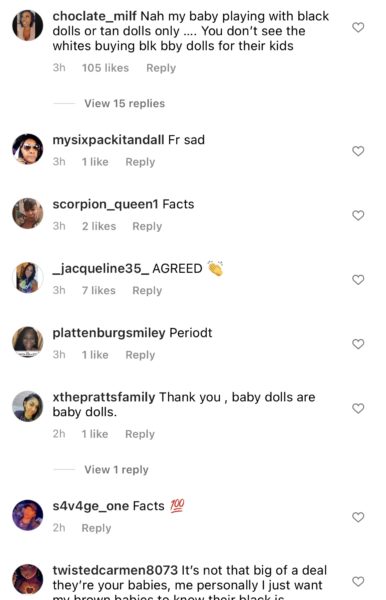The height and width of the screenshot is (600, 386).
Task: Expand View 1 reply
Action: (x=116, y=470)
